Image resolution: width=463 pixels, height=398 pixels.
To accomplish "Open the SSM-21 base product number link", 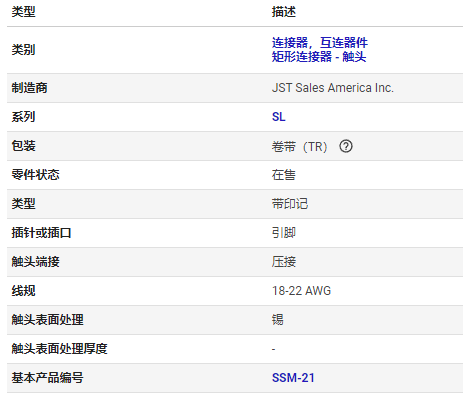I will [x=293, y=378].
